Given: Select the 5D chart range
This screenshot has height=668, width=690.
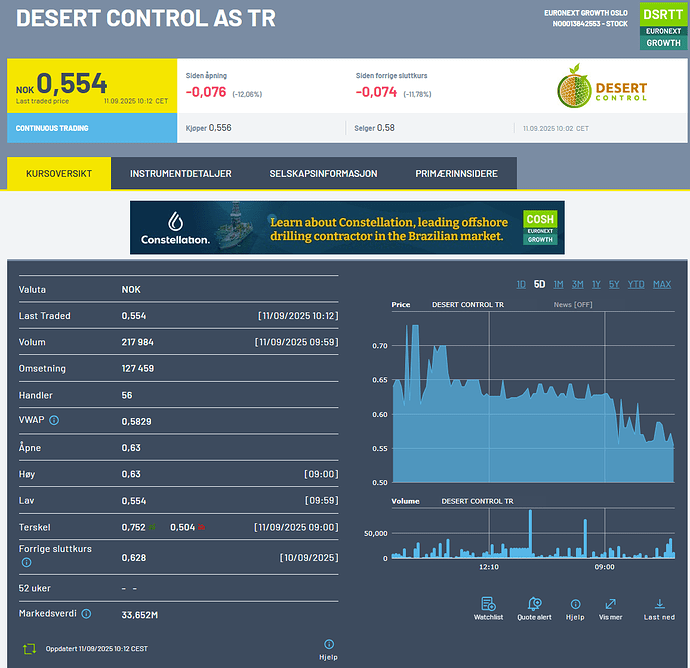Looking at the screenshot, I should coord(540,284).
